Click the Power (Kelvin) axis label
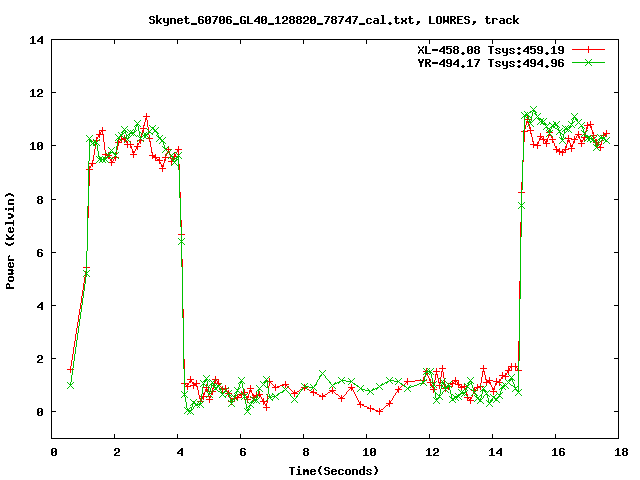 (10, 241)
